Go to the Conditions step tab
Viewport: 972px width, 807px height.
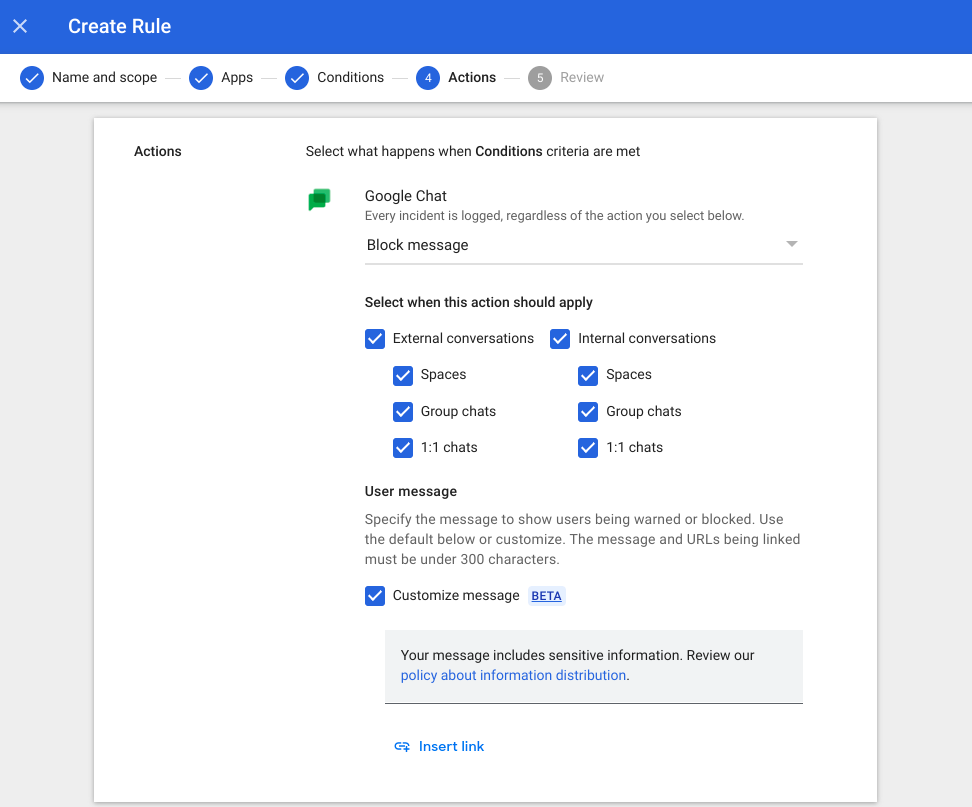pyautogui.click(x=350, y=78)
